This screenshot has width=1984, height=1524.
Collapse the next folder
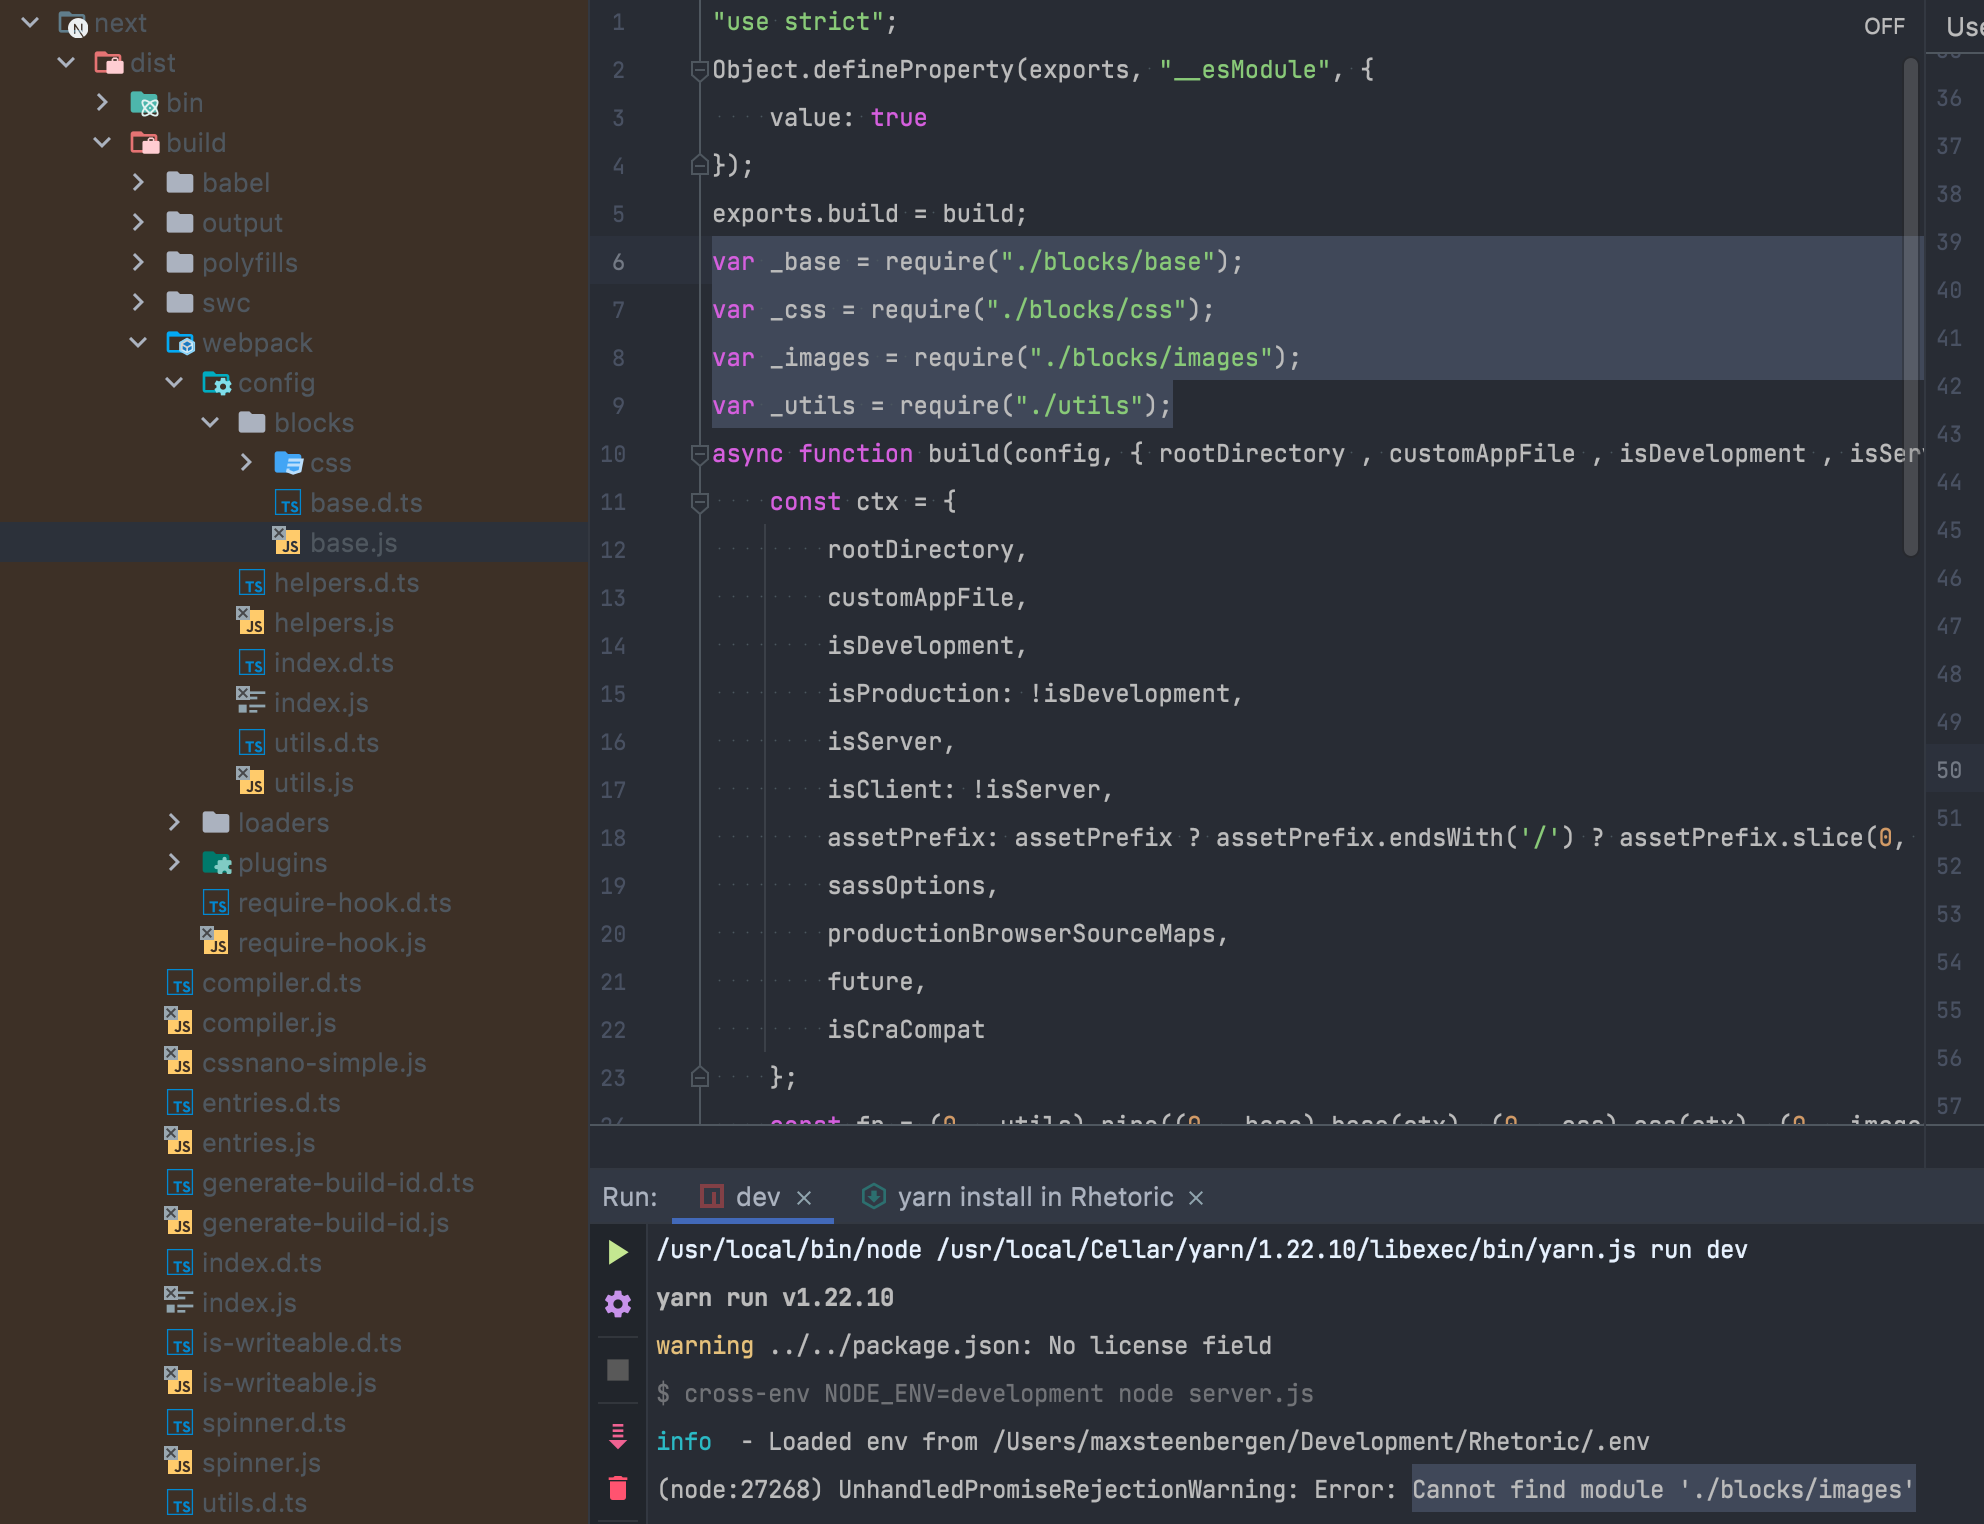coord(30,22)
